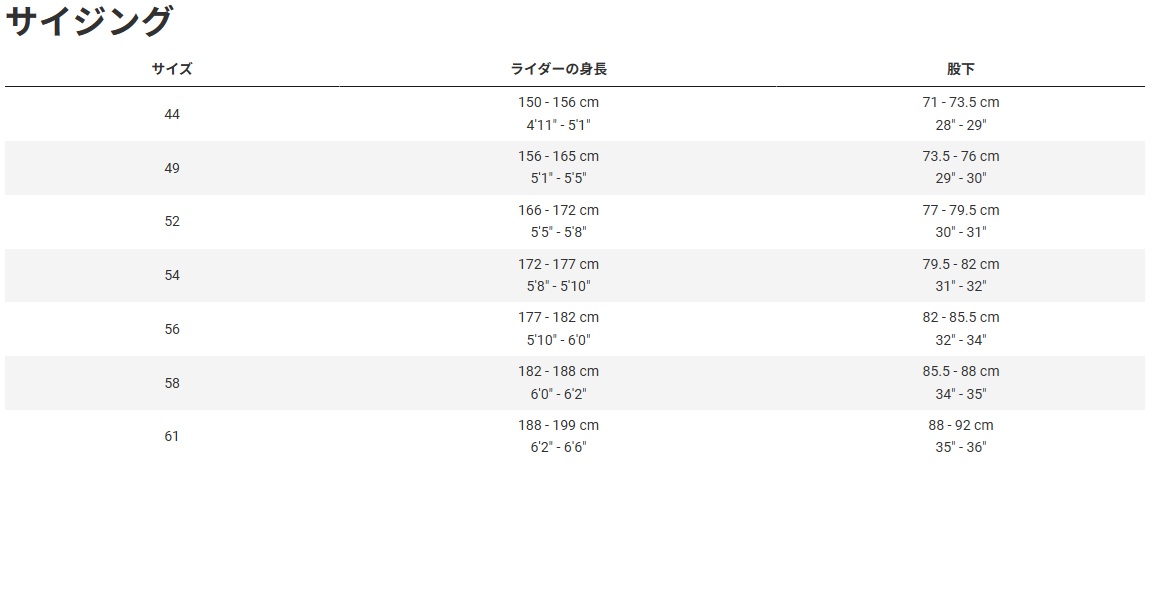1155x614 pixels.
Task: Click the 166 - 172 cm height value
Action: [x=558, y=210]
